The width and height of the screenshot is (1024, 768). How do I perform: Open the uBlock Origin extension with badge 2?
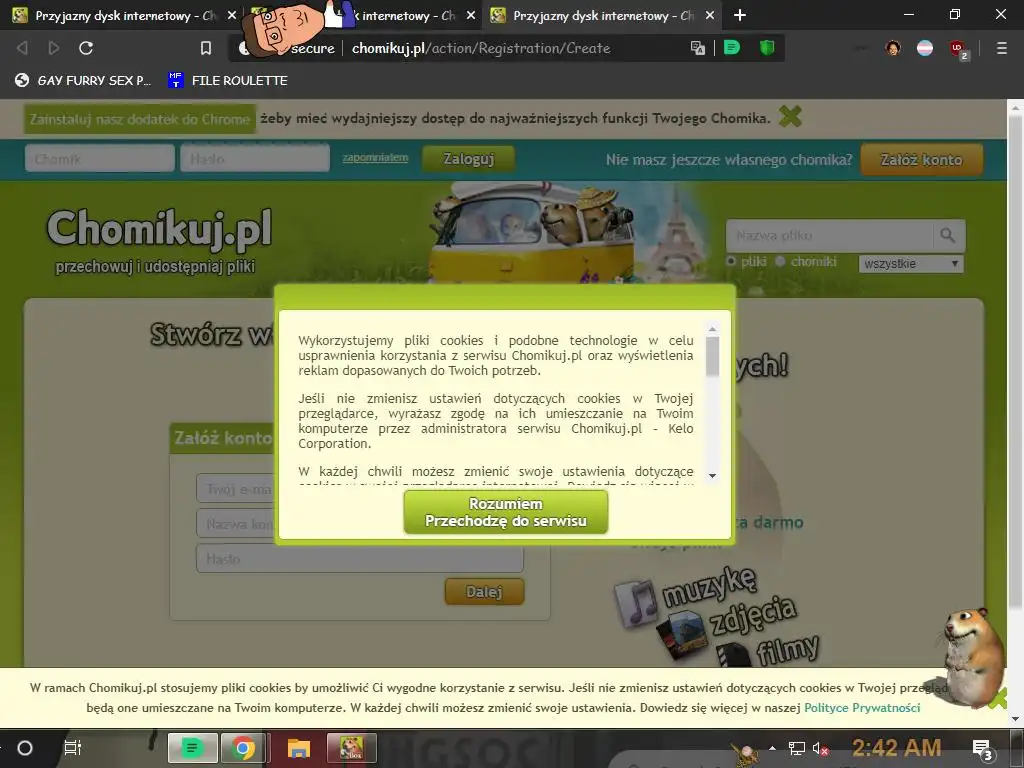[958, 49]
